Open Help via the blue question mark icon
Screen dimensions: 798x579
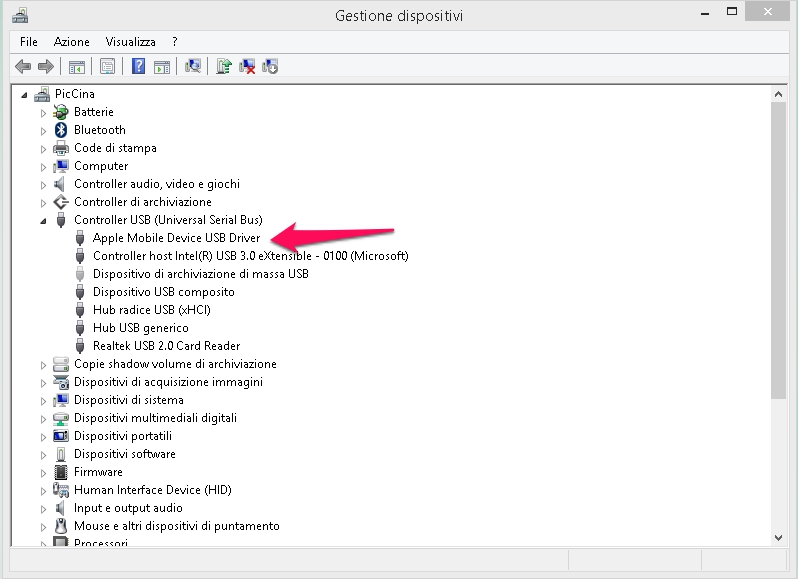click(x=138, y=67)
